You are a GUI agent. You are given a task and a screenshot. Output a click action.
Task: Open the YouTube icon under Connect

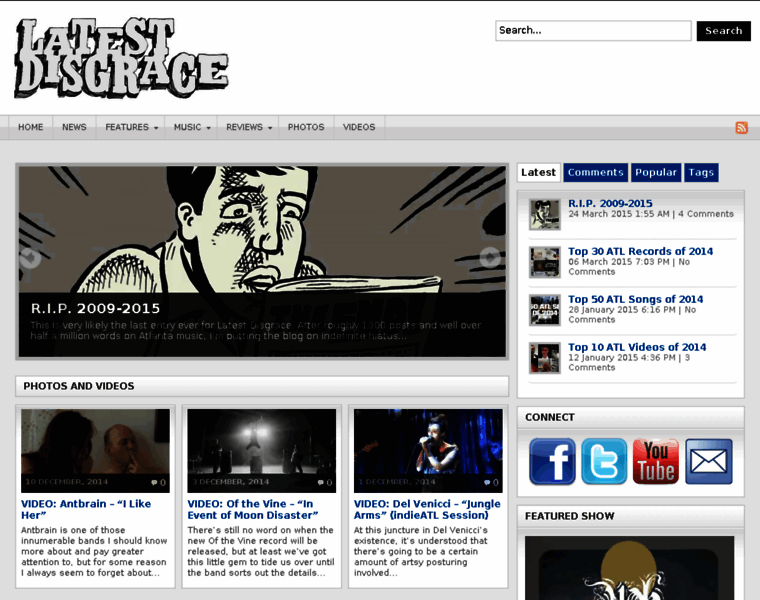pos(656,462)
